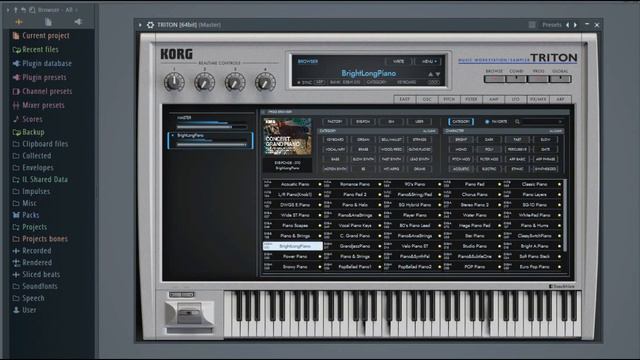Toggle the Bright character filter
This screenshot has height=360, width=640.
[461, 140]
